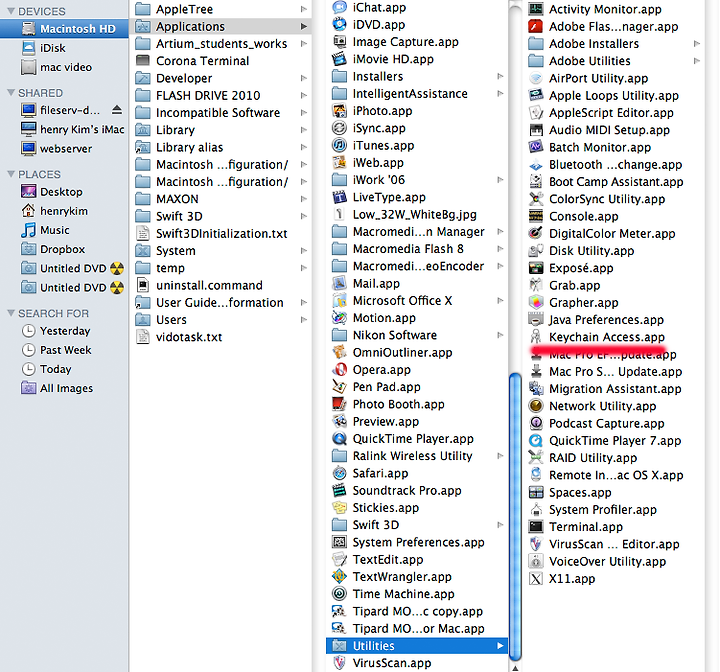720x672 pixels.
Task: Click burn icon on first Untitled DVD
Action: coord(117,268)
